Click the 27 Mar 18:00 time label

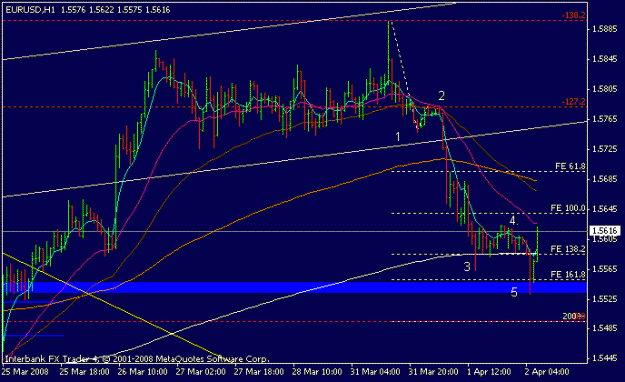click(x=259, y=372)
